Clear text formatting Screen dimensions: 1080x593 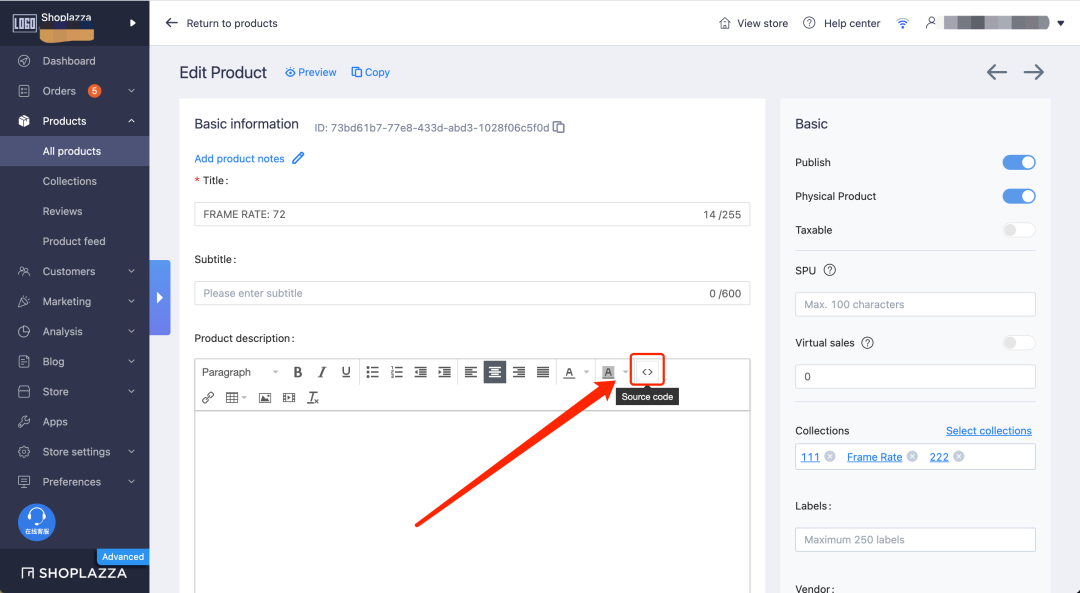coord(313,397)
